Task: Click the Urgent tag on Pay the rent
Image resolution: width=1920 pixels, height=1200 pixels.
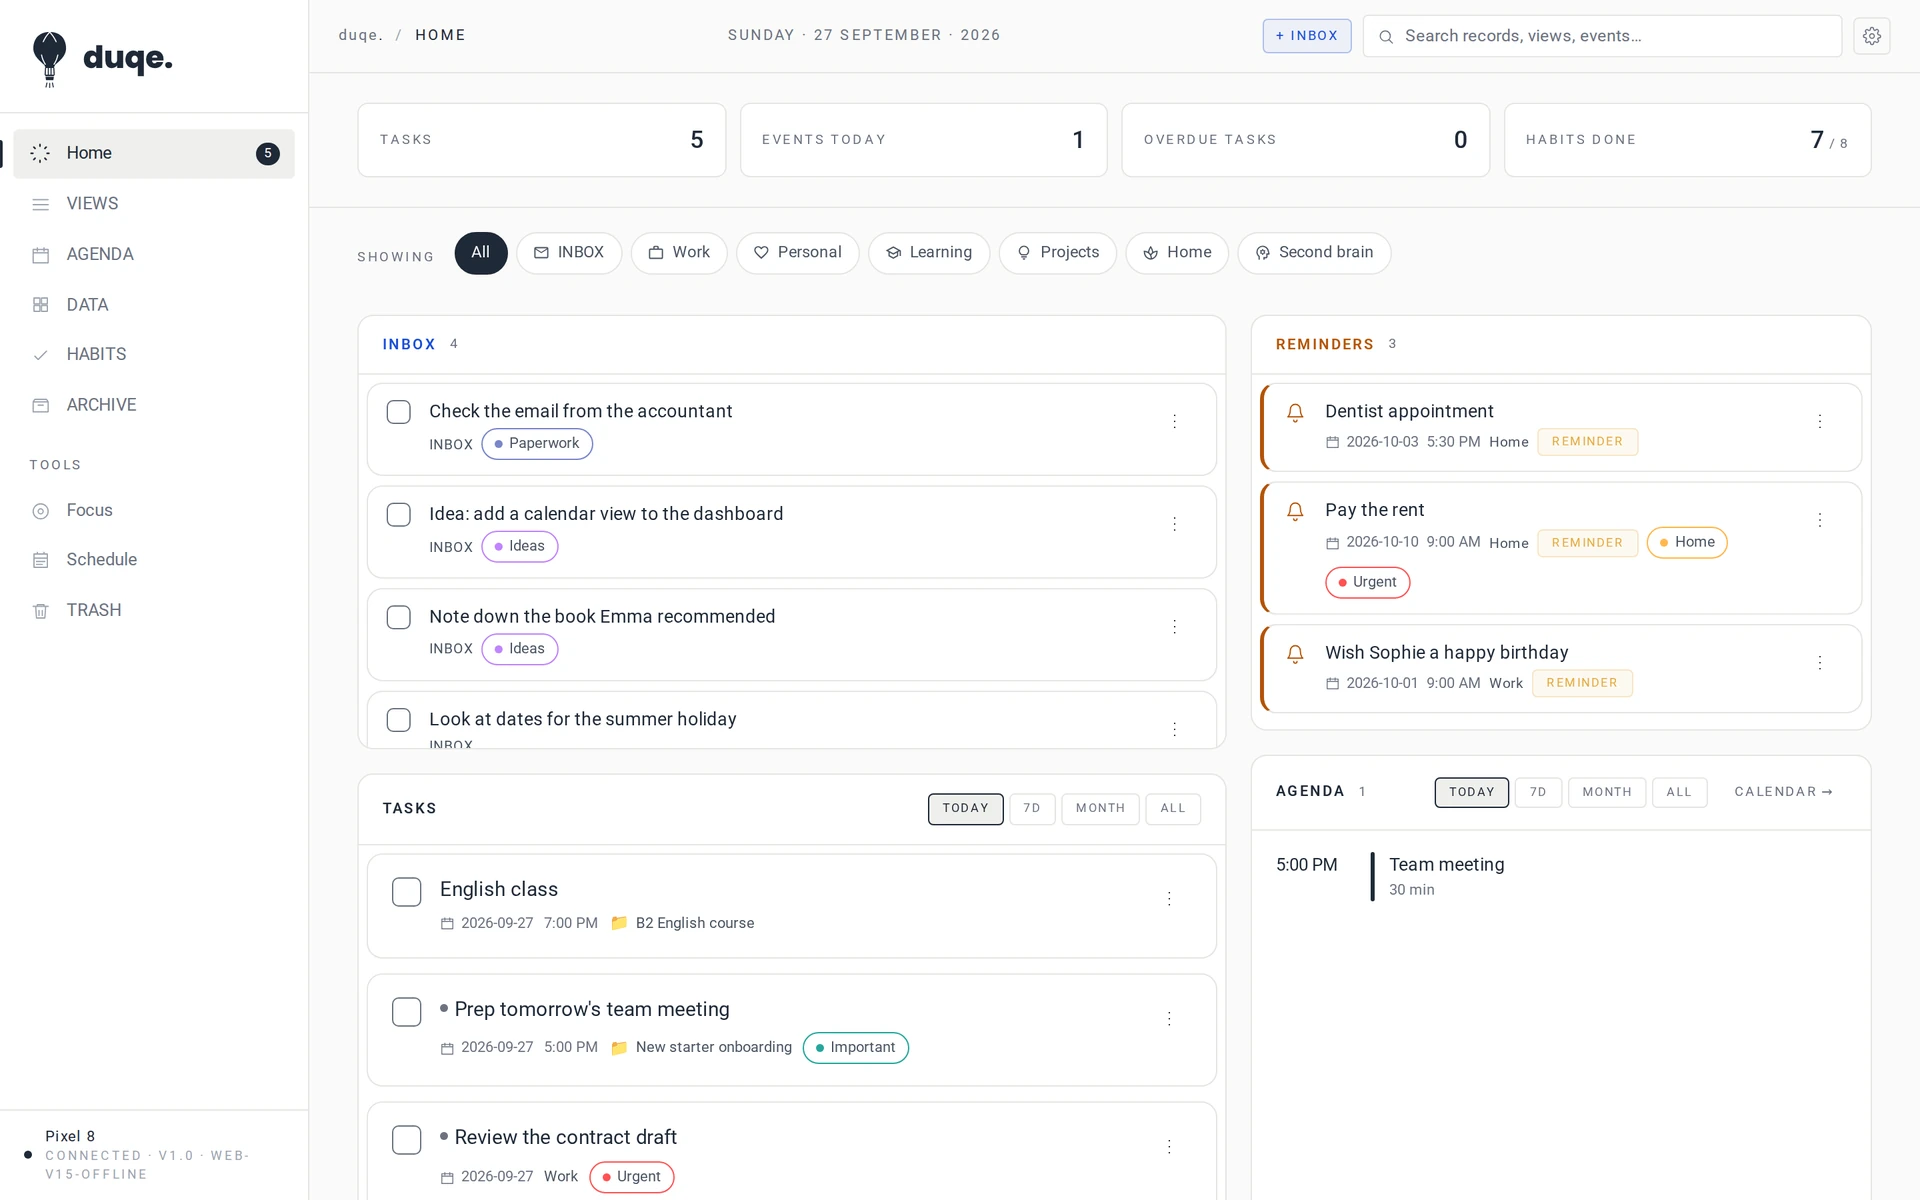Action: (x=1367, y=583)
